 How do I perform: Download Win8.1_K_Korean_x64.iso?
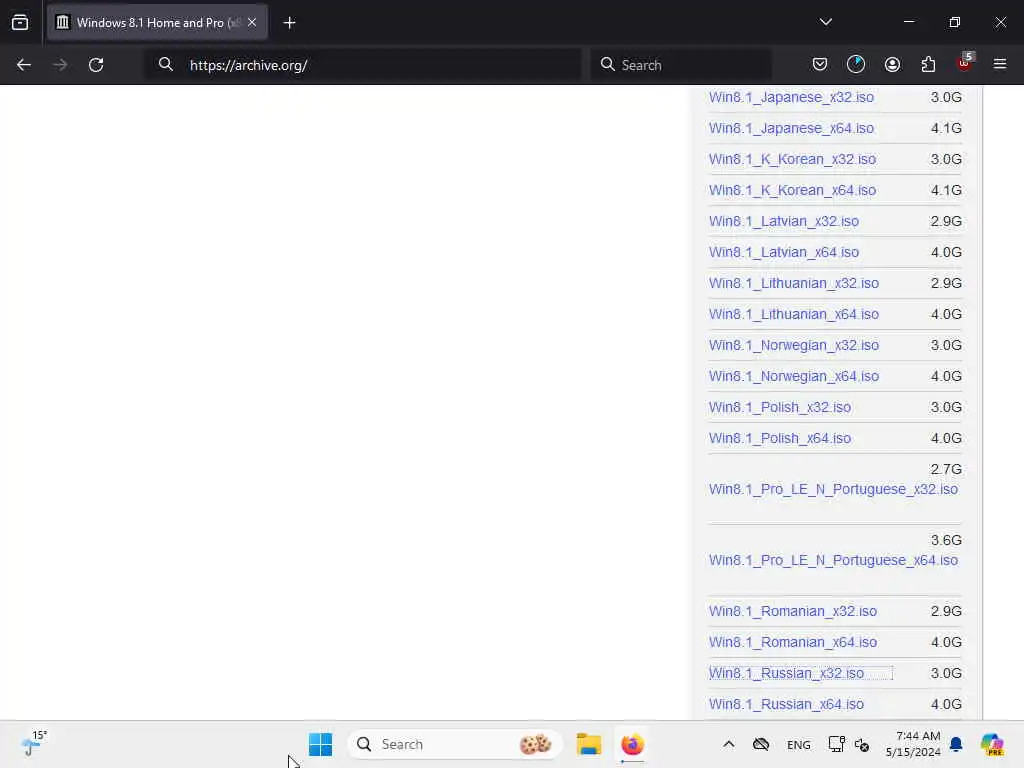tap(792, 190)
